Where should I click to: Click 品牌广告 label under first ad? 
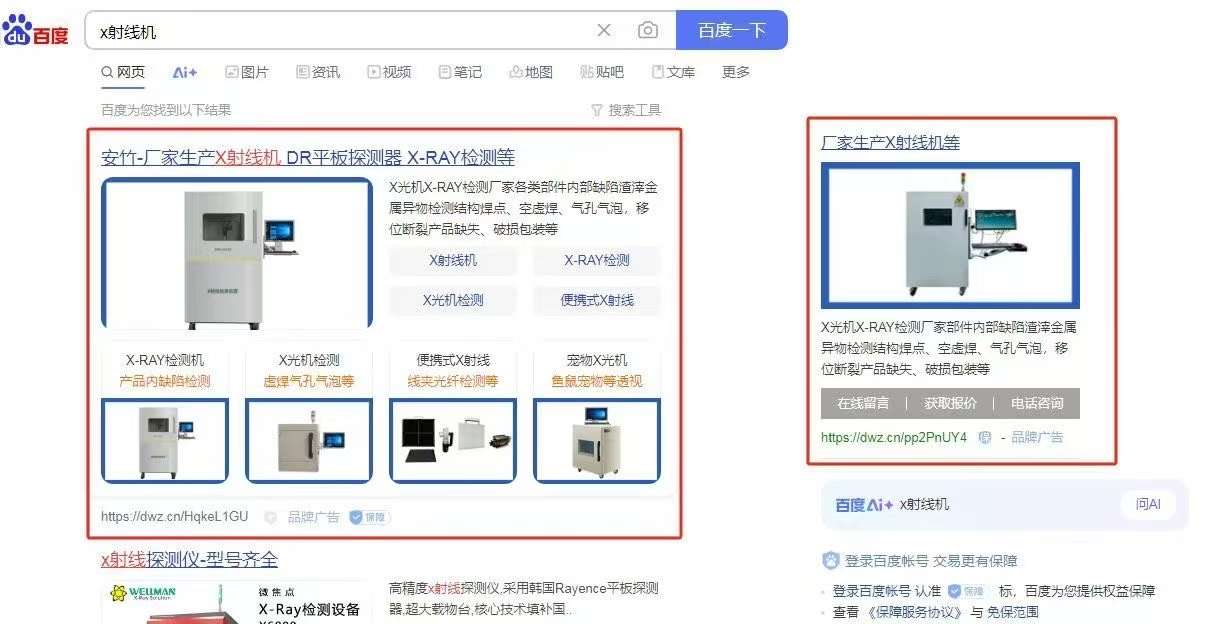click(314, 517)
